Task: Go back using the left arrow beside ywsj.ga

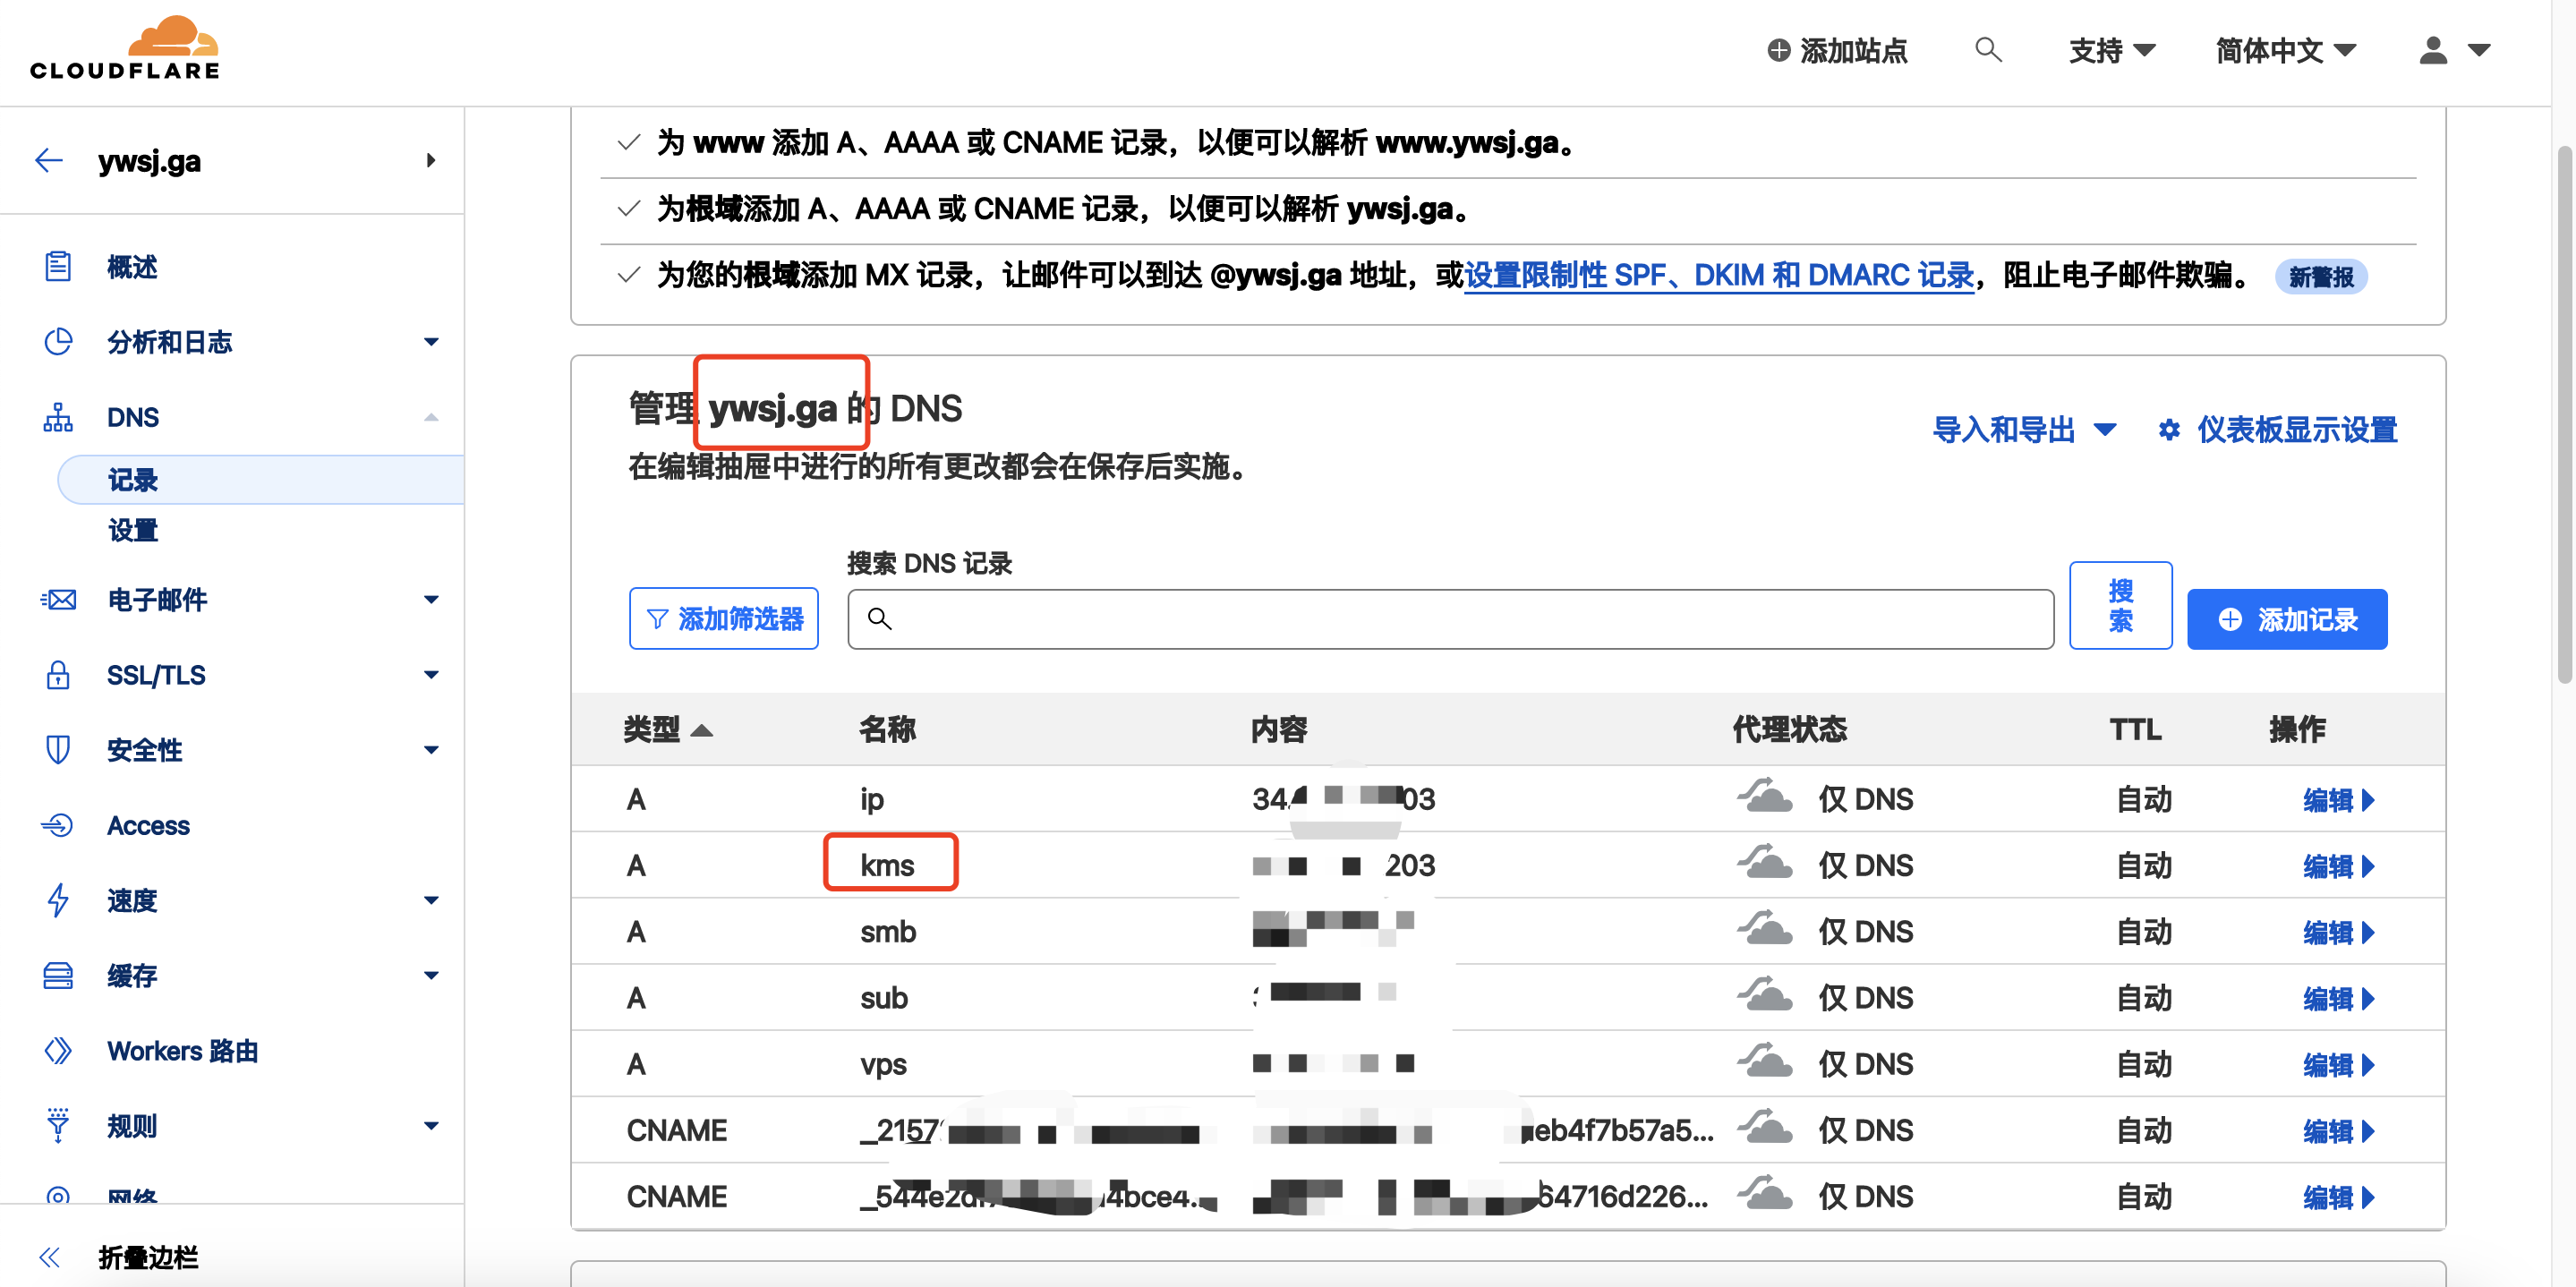Action: tap(49, 160)
